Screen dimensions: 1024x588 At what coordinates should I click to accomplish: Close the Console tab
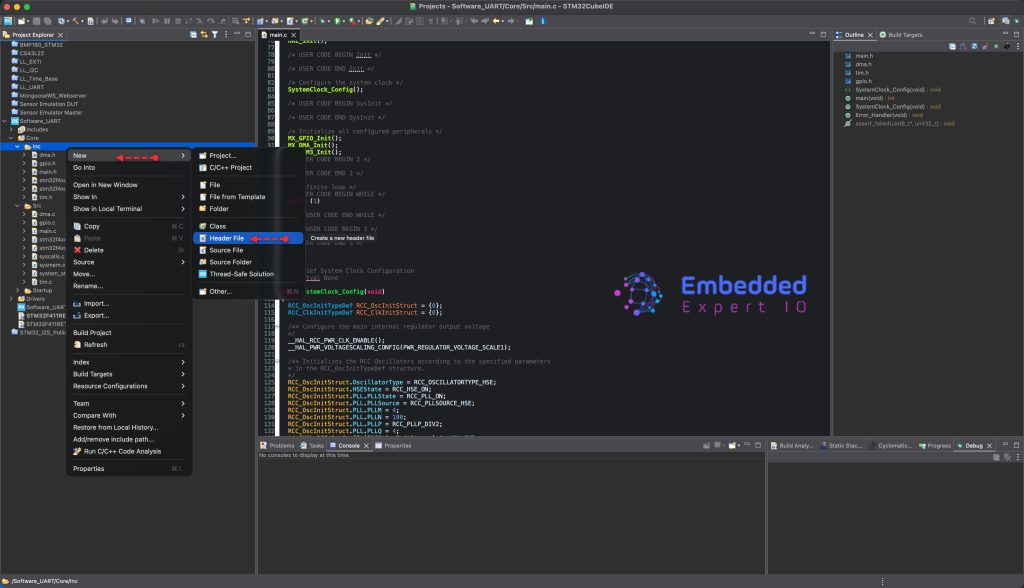[366, 446]
